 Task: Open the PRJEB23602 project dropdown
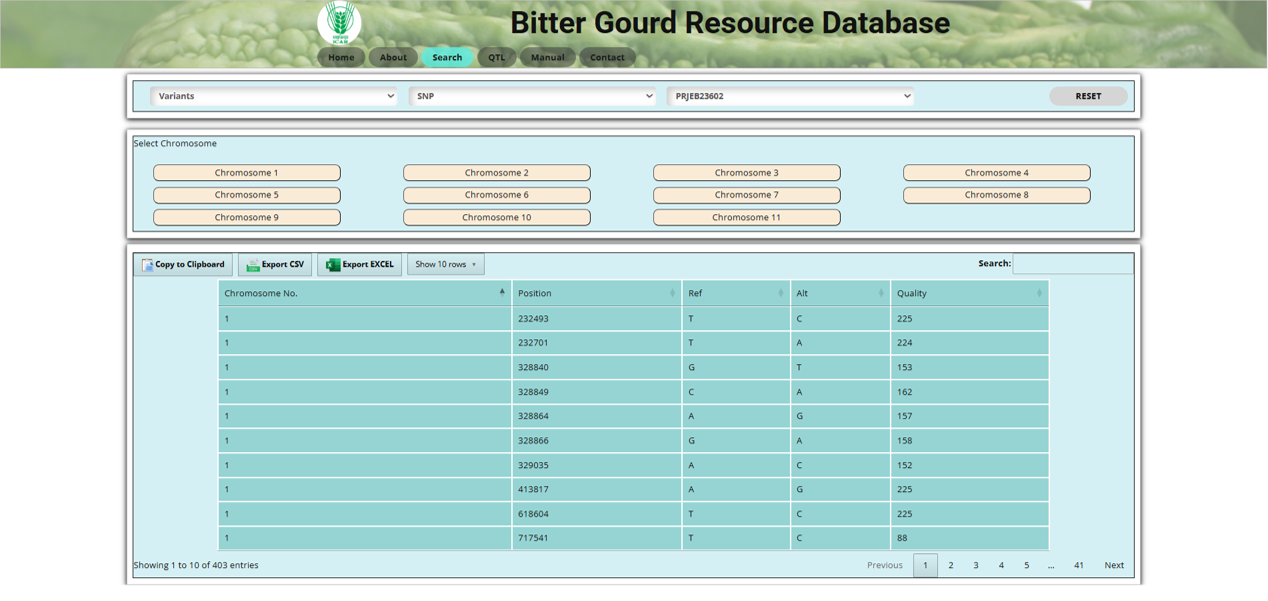tap(790, 96)
